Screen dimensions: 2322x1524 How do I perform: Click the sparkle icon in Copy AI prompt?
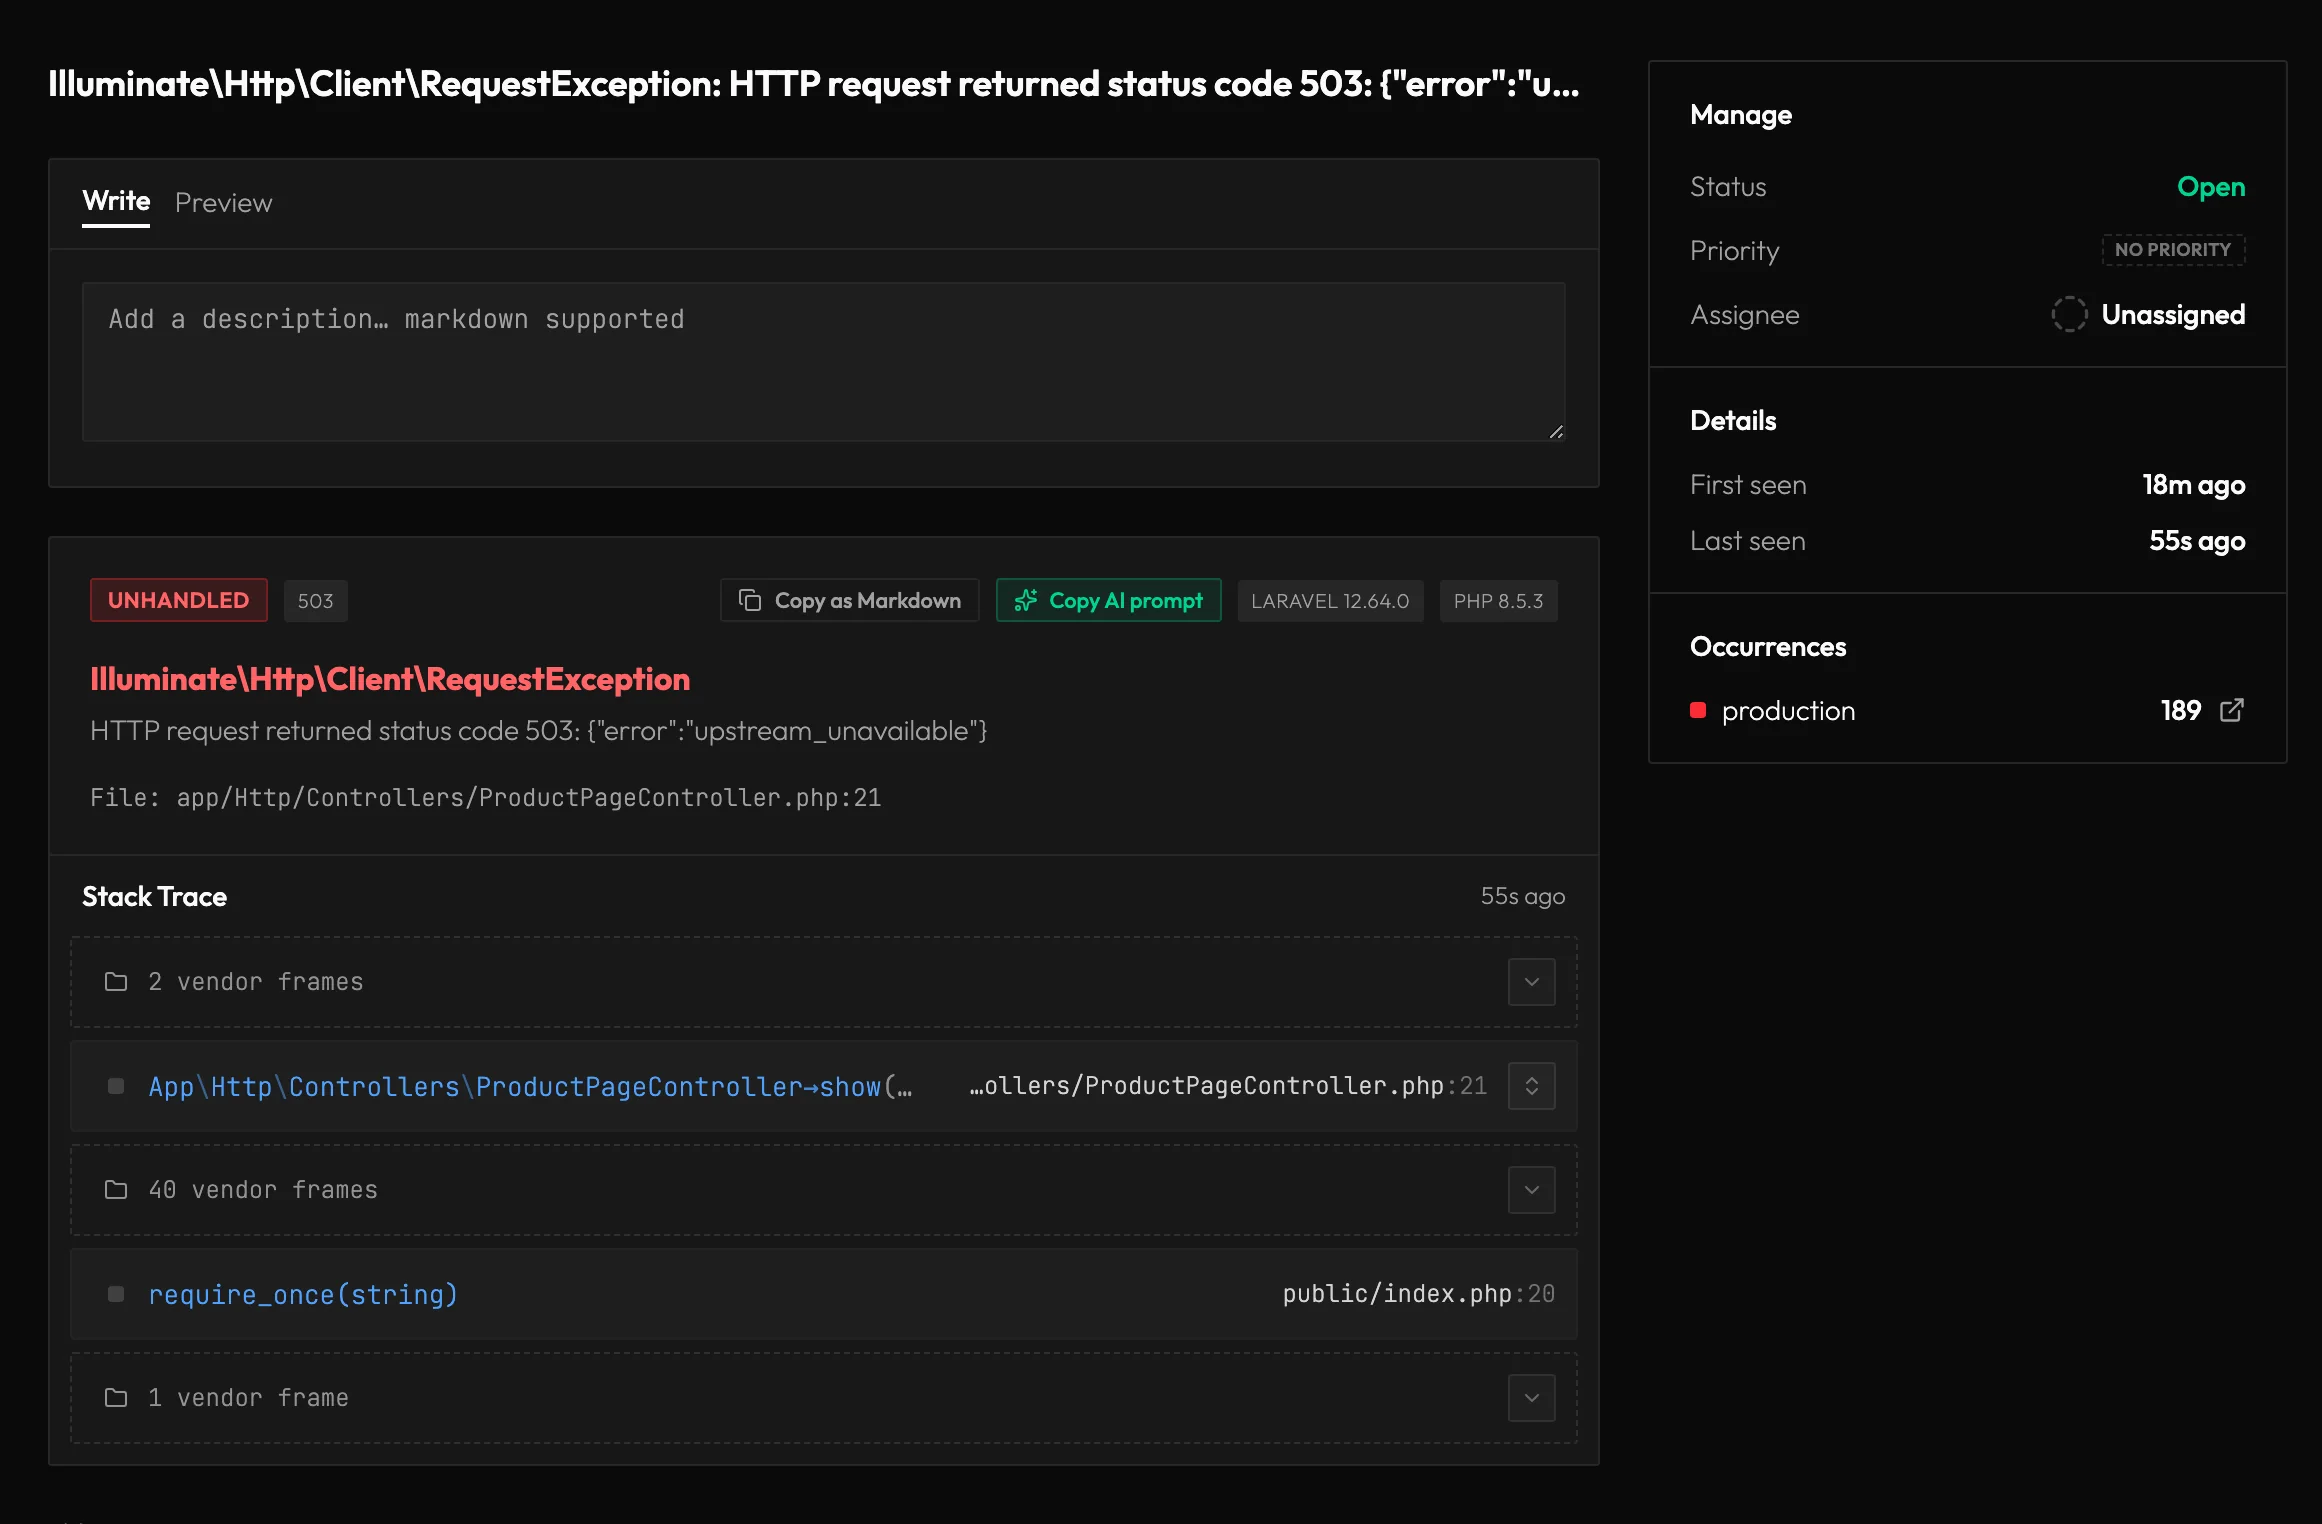coord(1026,600)
